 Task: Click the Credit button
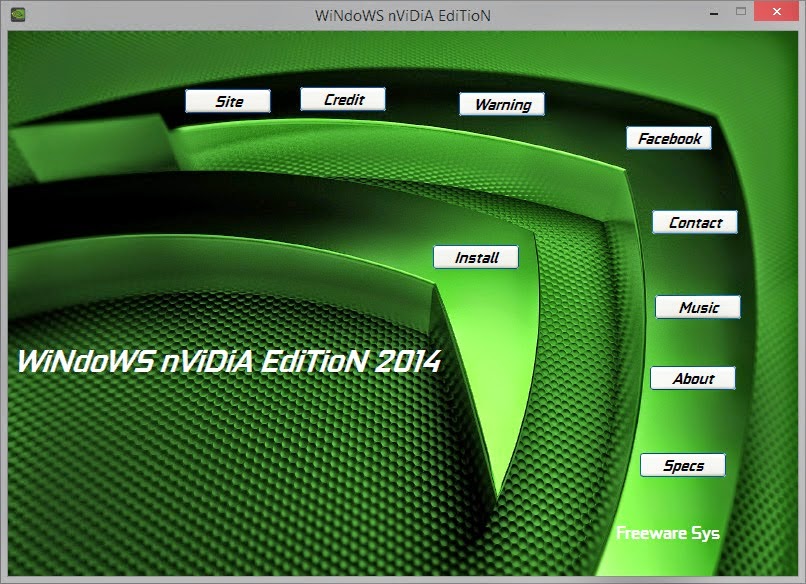[343, 99]
